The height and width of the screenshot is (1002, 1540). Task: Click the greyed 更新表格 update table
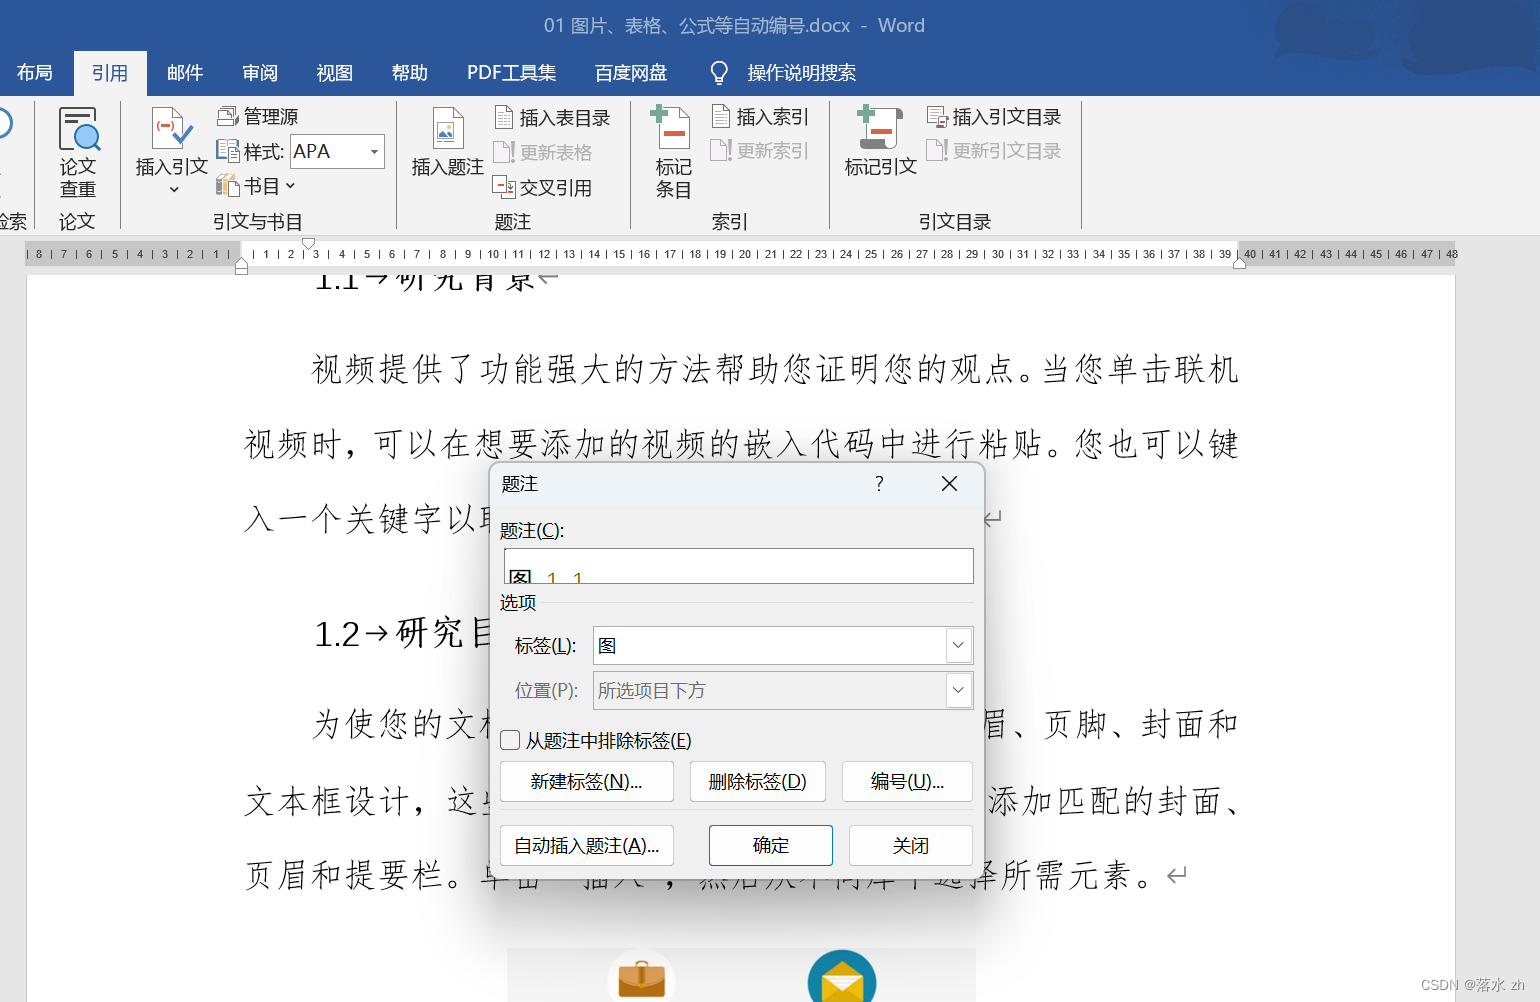point(544,152)
